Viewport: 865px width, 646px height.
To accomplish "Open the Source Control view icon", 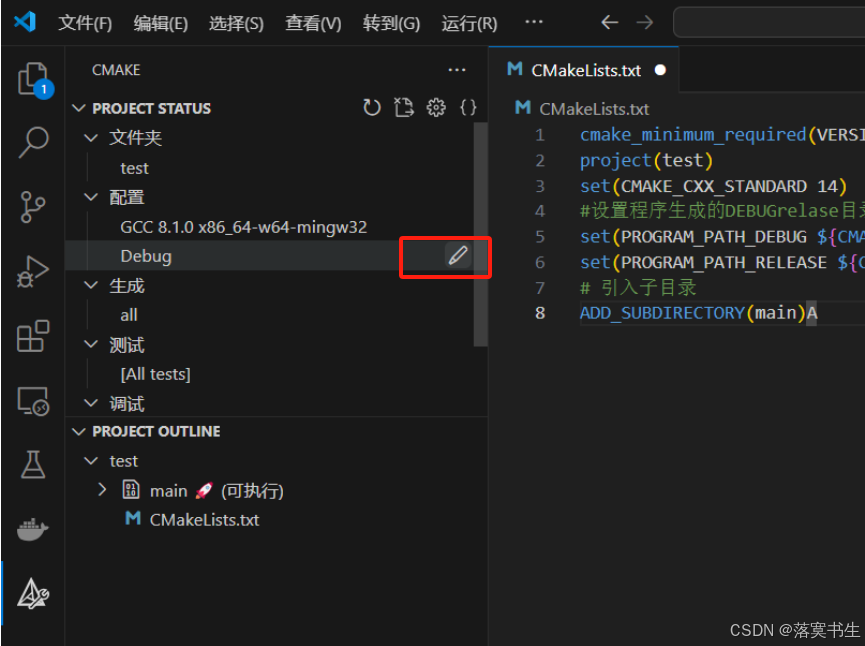I will 33,207.
